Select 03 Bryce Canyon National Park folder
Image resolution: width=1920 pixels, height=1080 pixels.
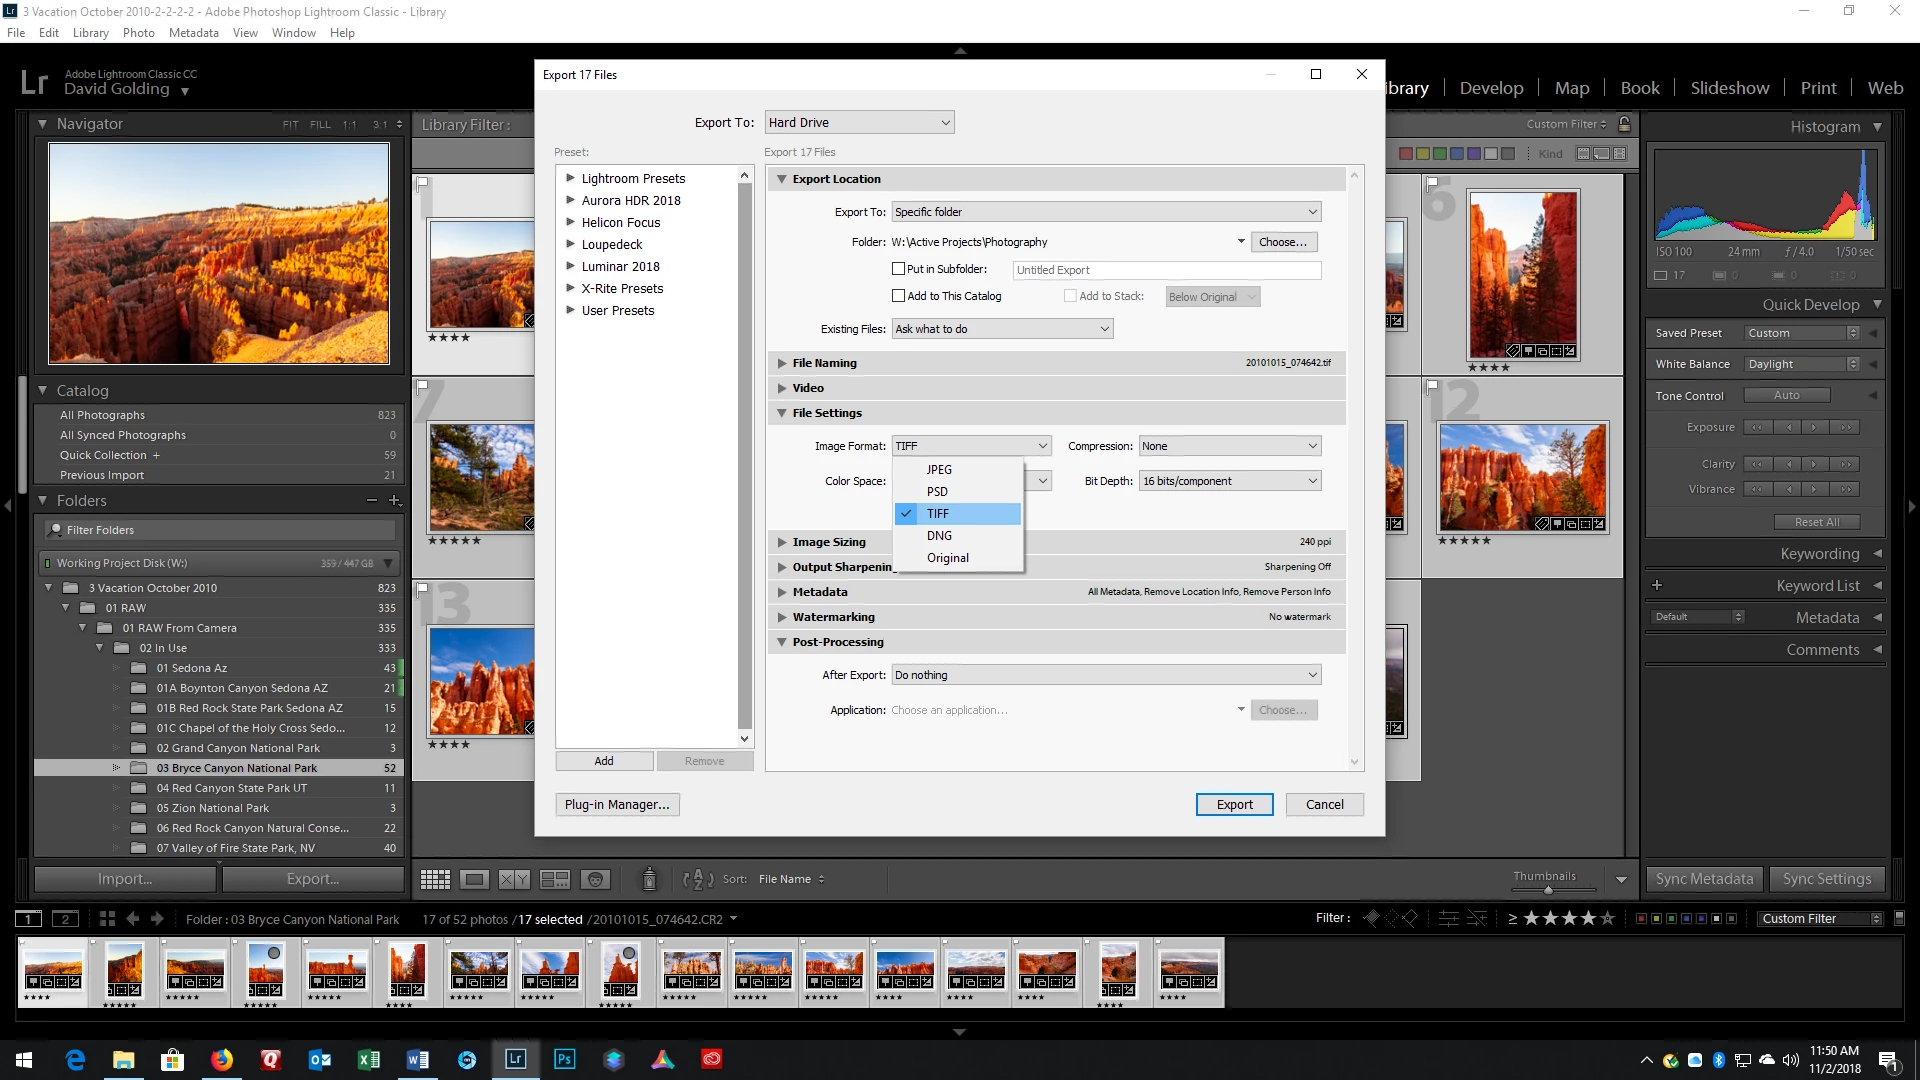(x=237, y=768)
